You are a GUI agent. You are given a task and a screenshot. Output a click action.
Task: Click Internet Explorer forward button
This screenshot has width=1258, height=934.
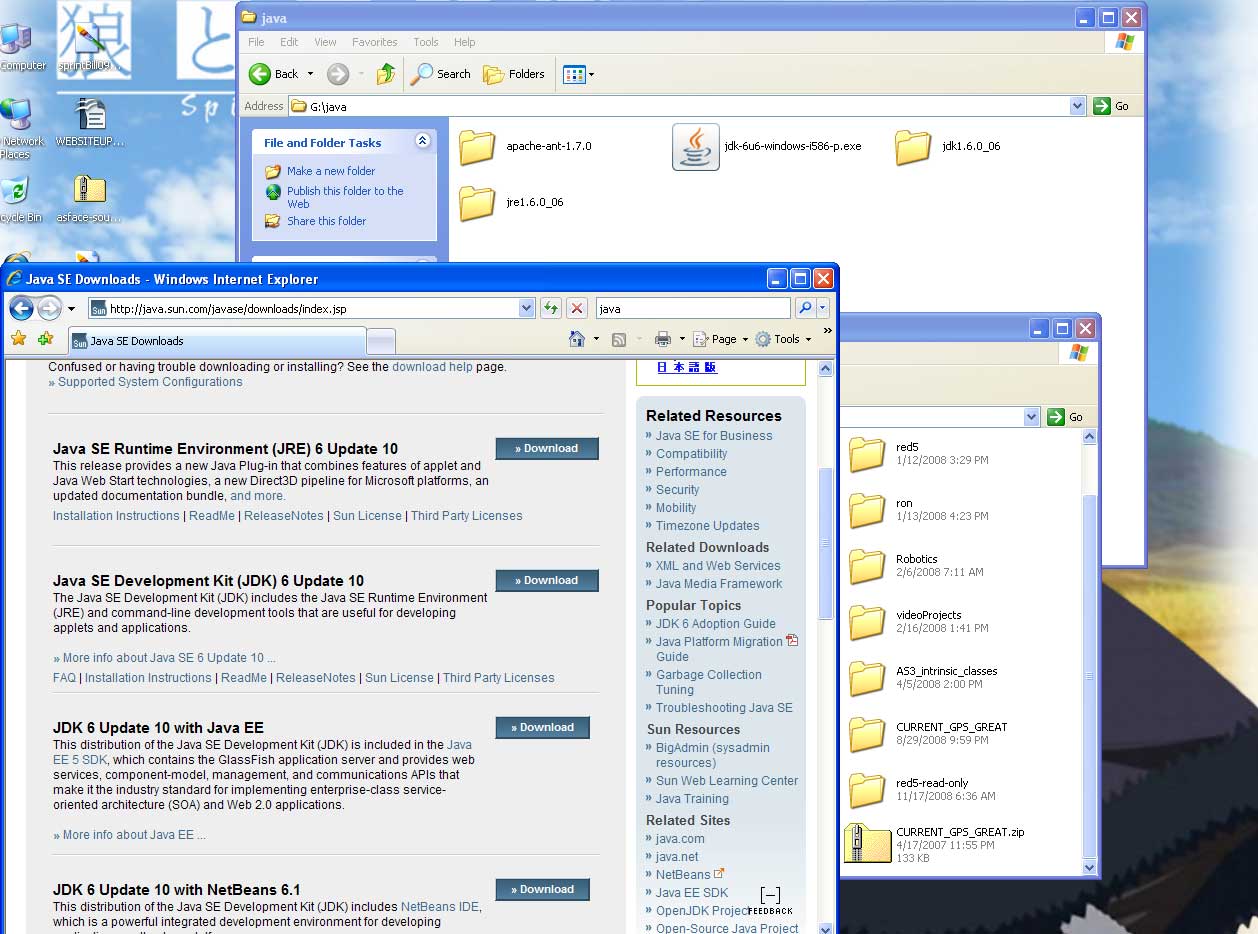pos(49,308)
